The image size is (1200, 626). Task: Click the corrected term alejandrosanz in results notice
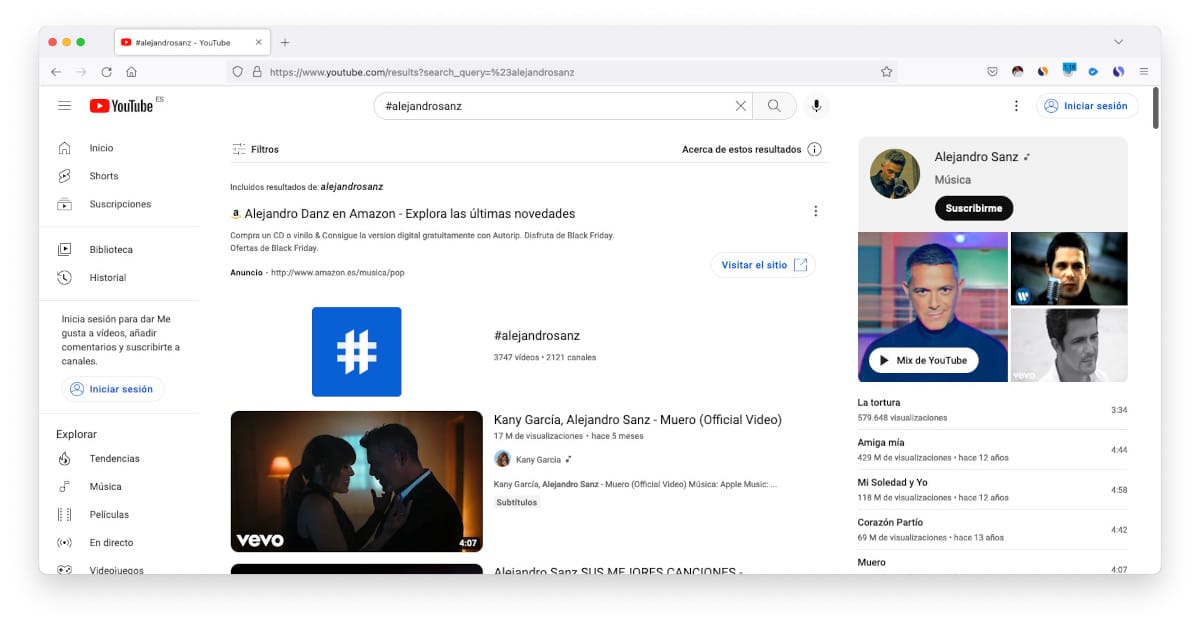pyautogui.click(x=352, y=187)
